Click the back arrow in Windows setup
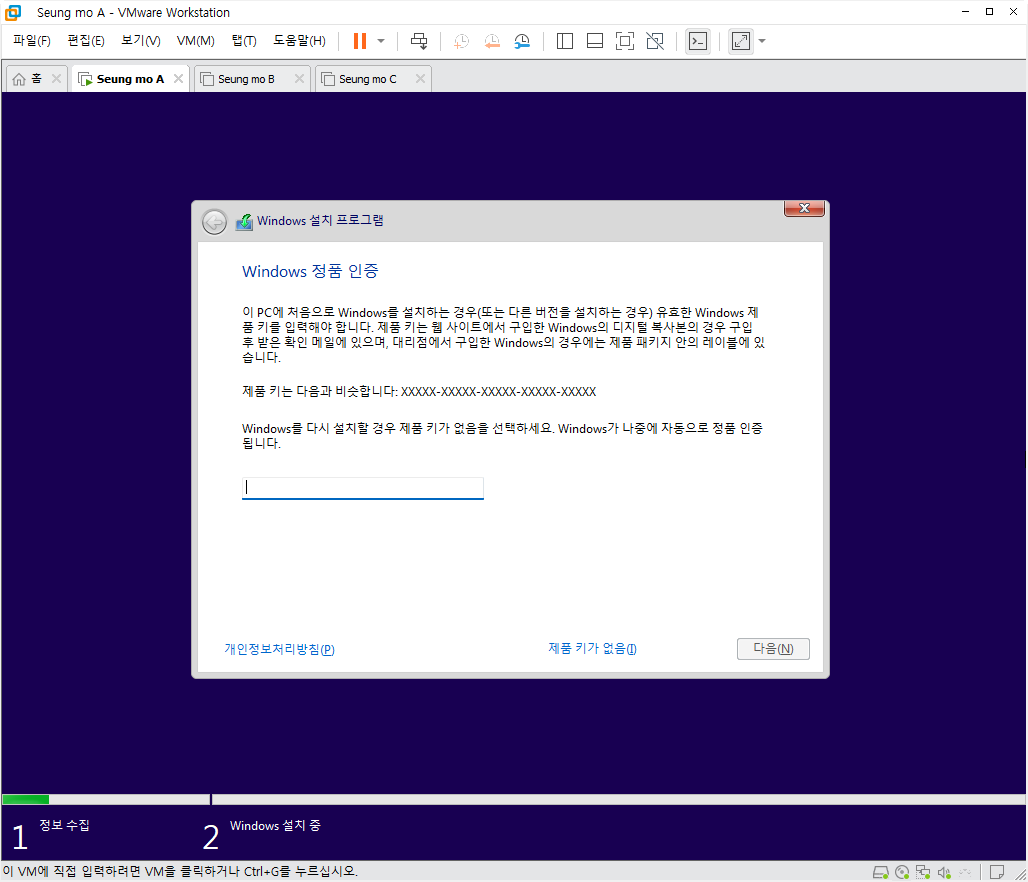Screen dimensions: 1028x882 214,222
